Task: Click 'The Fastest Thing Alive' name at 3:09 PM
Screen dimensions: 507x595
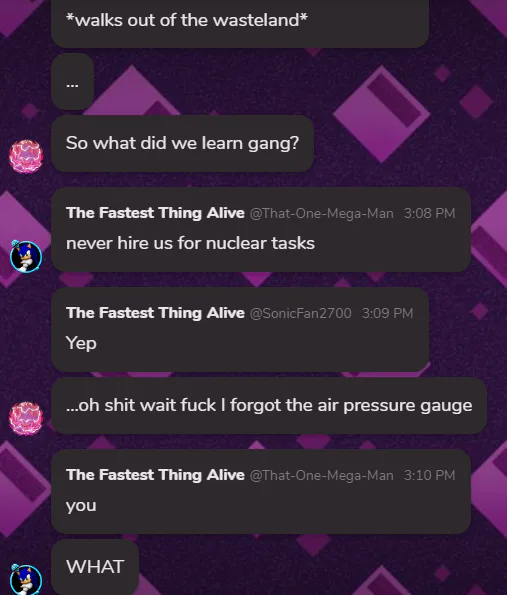Action: 155,313
